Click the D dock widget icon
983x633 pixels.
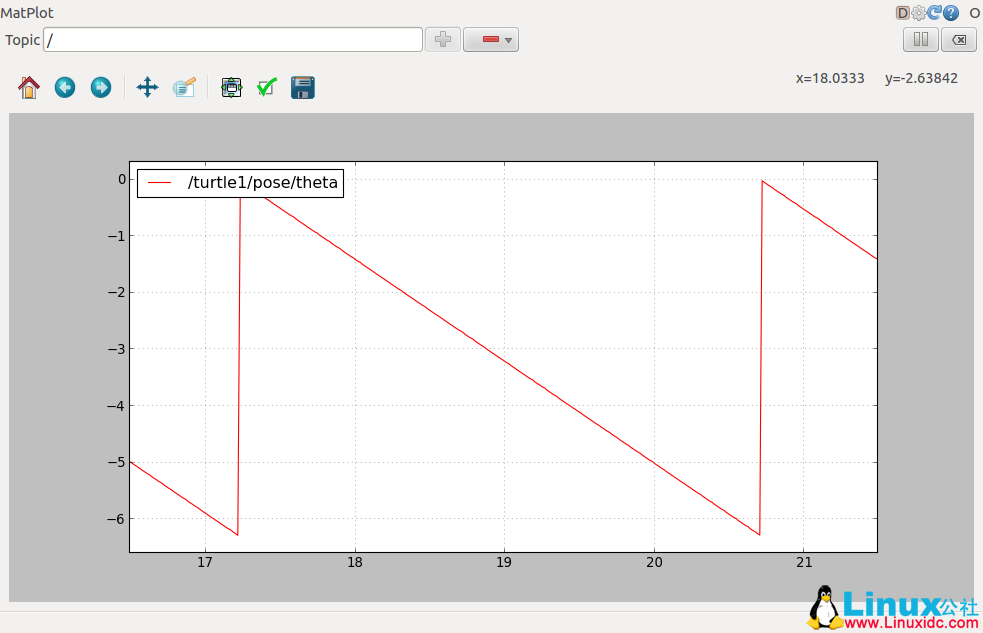point(902,13)
